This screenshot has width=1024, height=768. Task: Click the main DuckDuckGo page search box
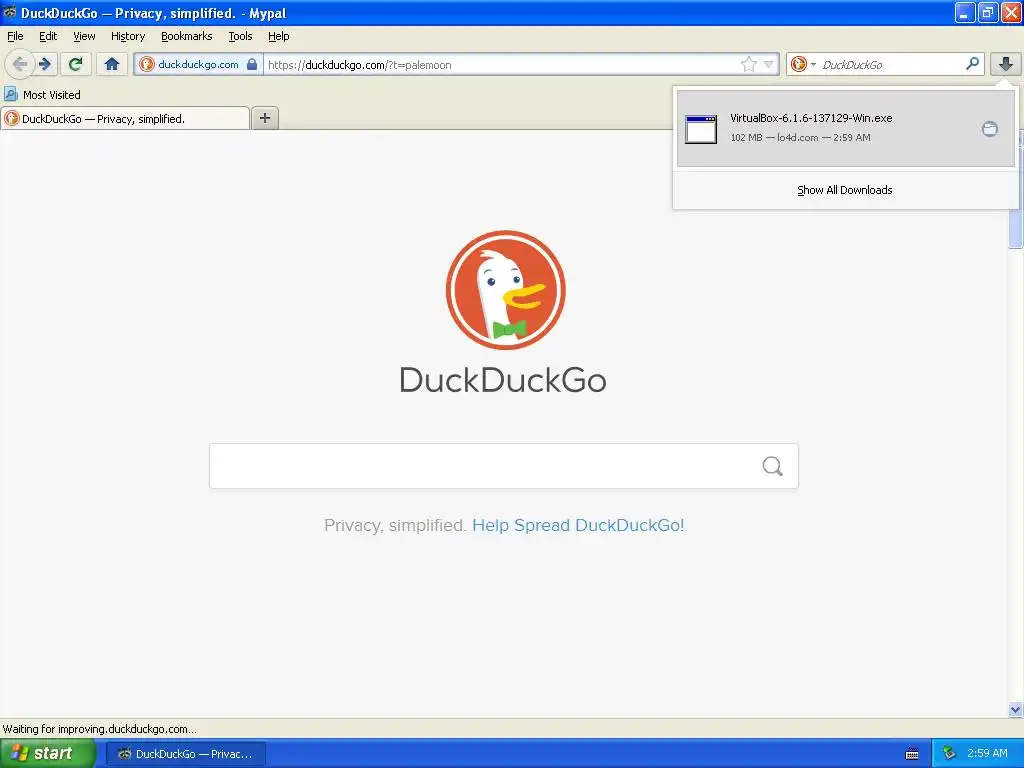[x=504, y=466]
